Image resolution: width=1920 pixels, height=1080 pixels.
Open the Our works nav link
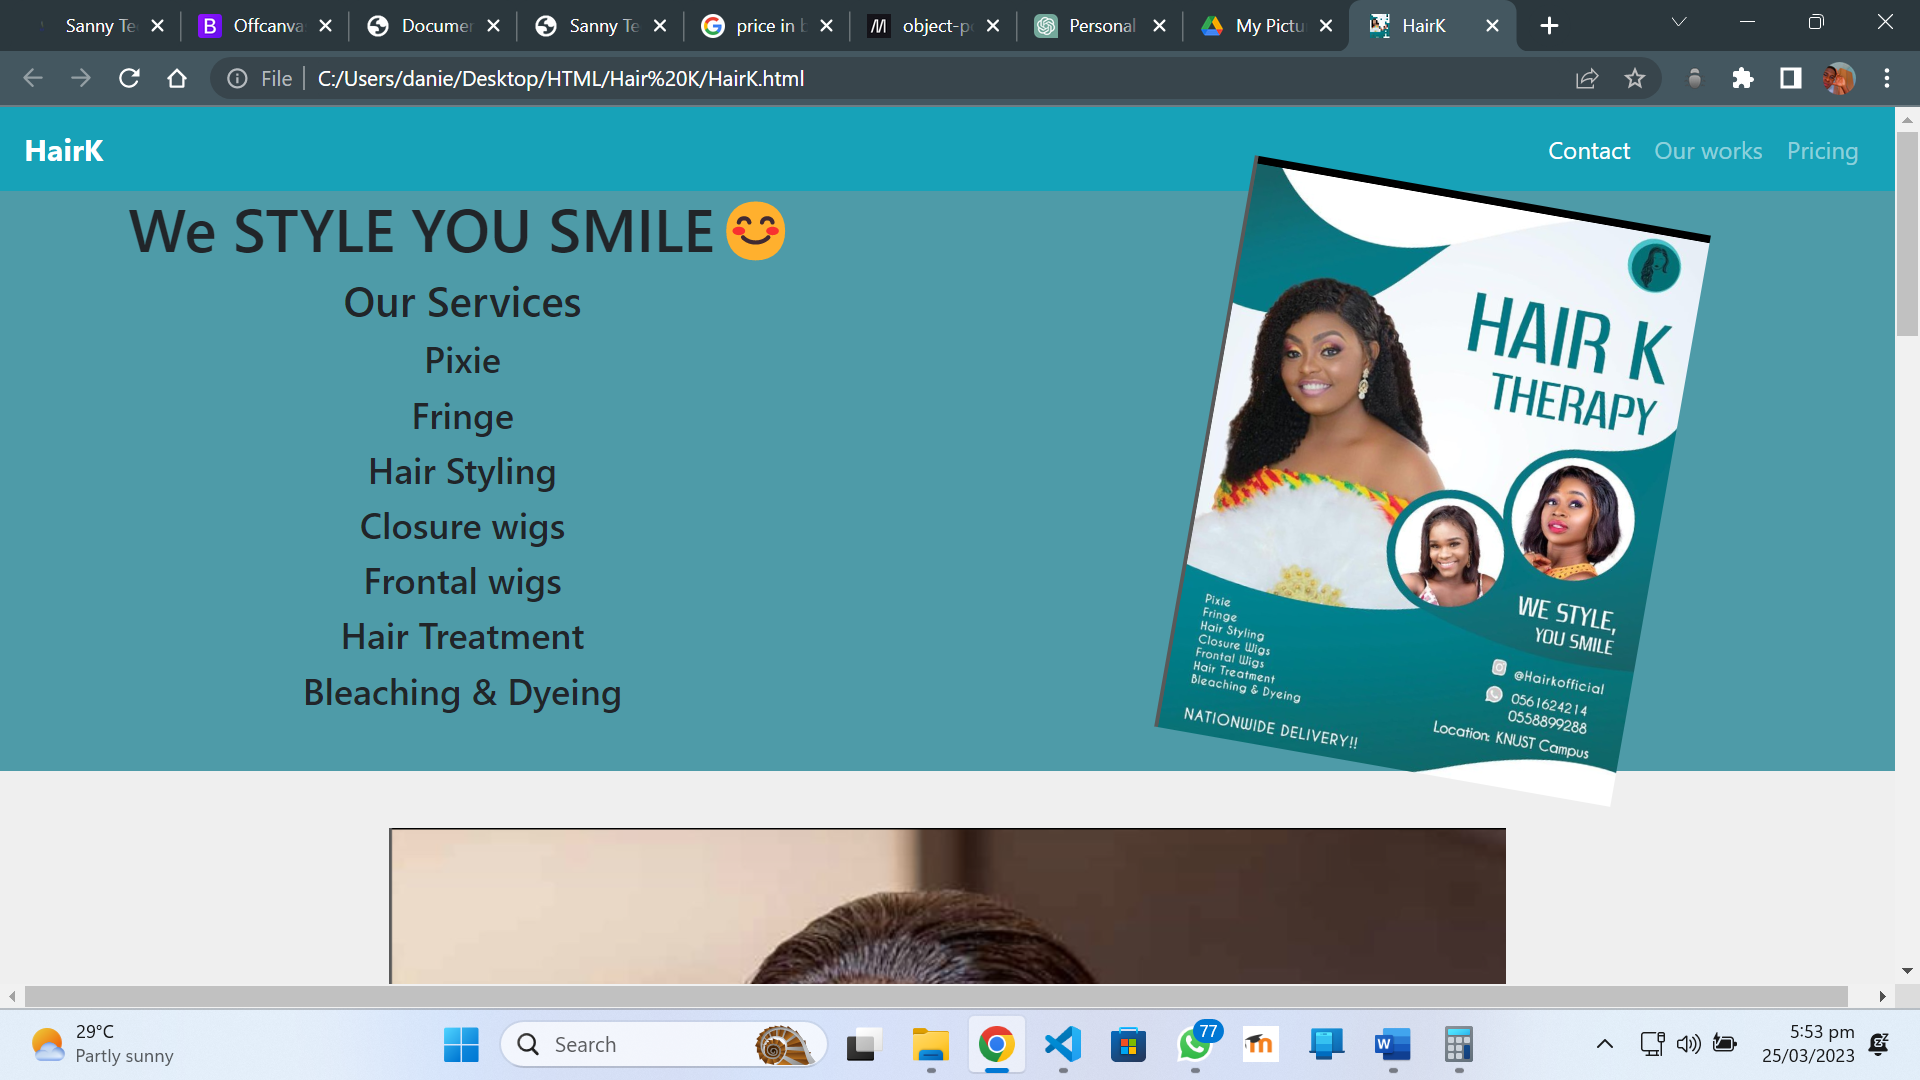point(1708,151)
